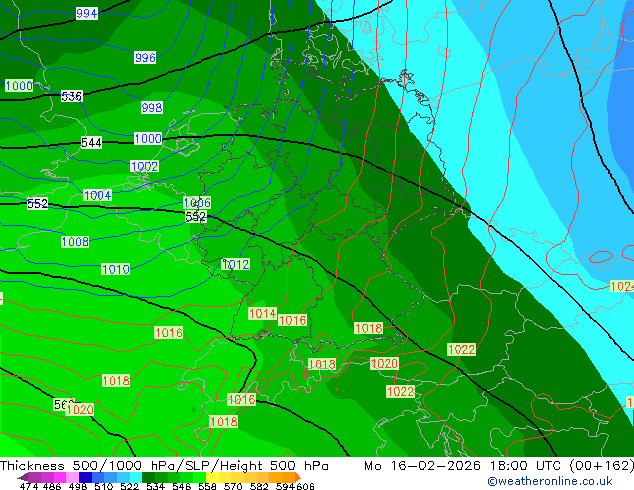Click the 998 isobar label
Viewport: 634px width, 490px height.
[x=152, y=108]
